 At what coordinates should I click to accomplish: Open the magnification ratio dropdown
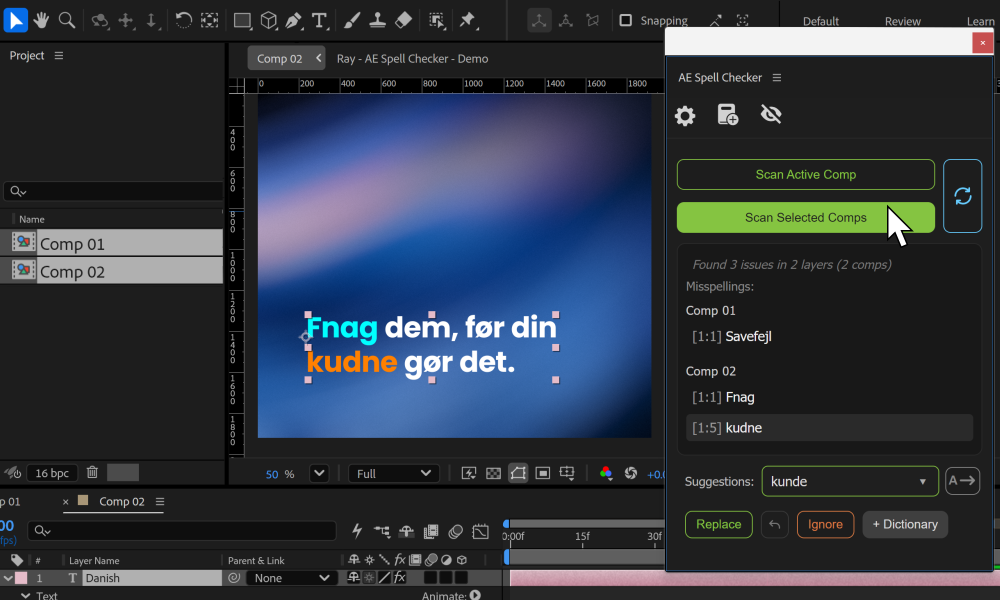click(x=319, y=474)
